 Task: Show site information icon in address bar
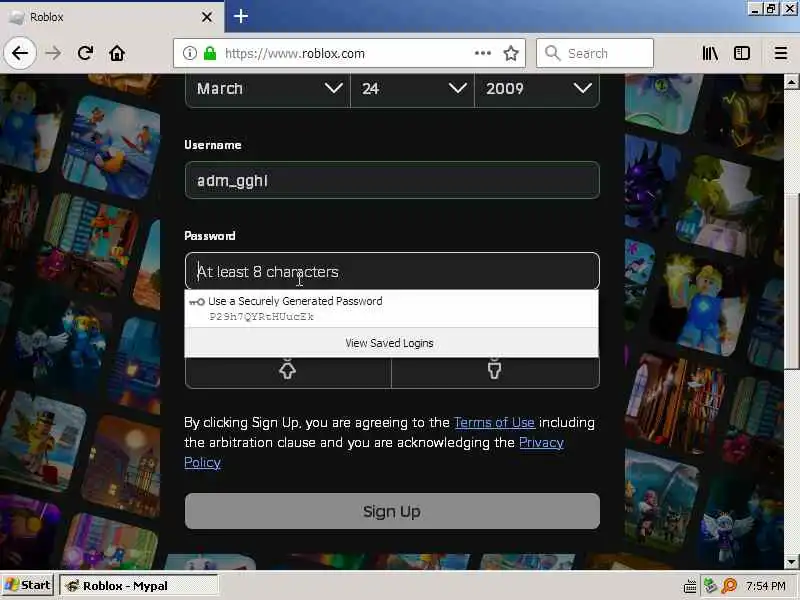click(189, 53)
